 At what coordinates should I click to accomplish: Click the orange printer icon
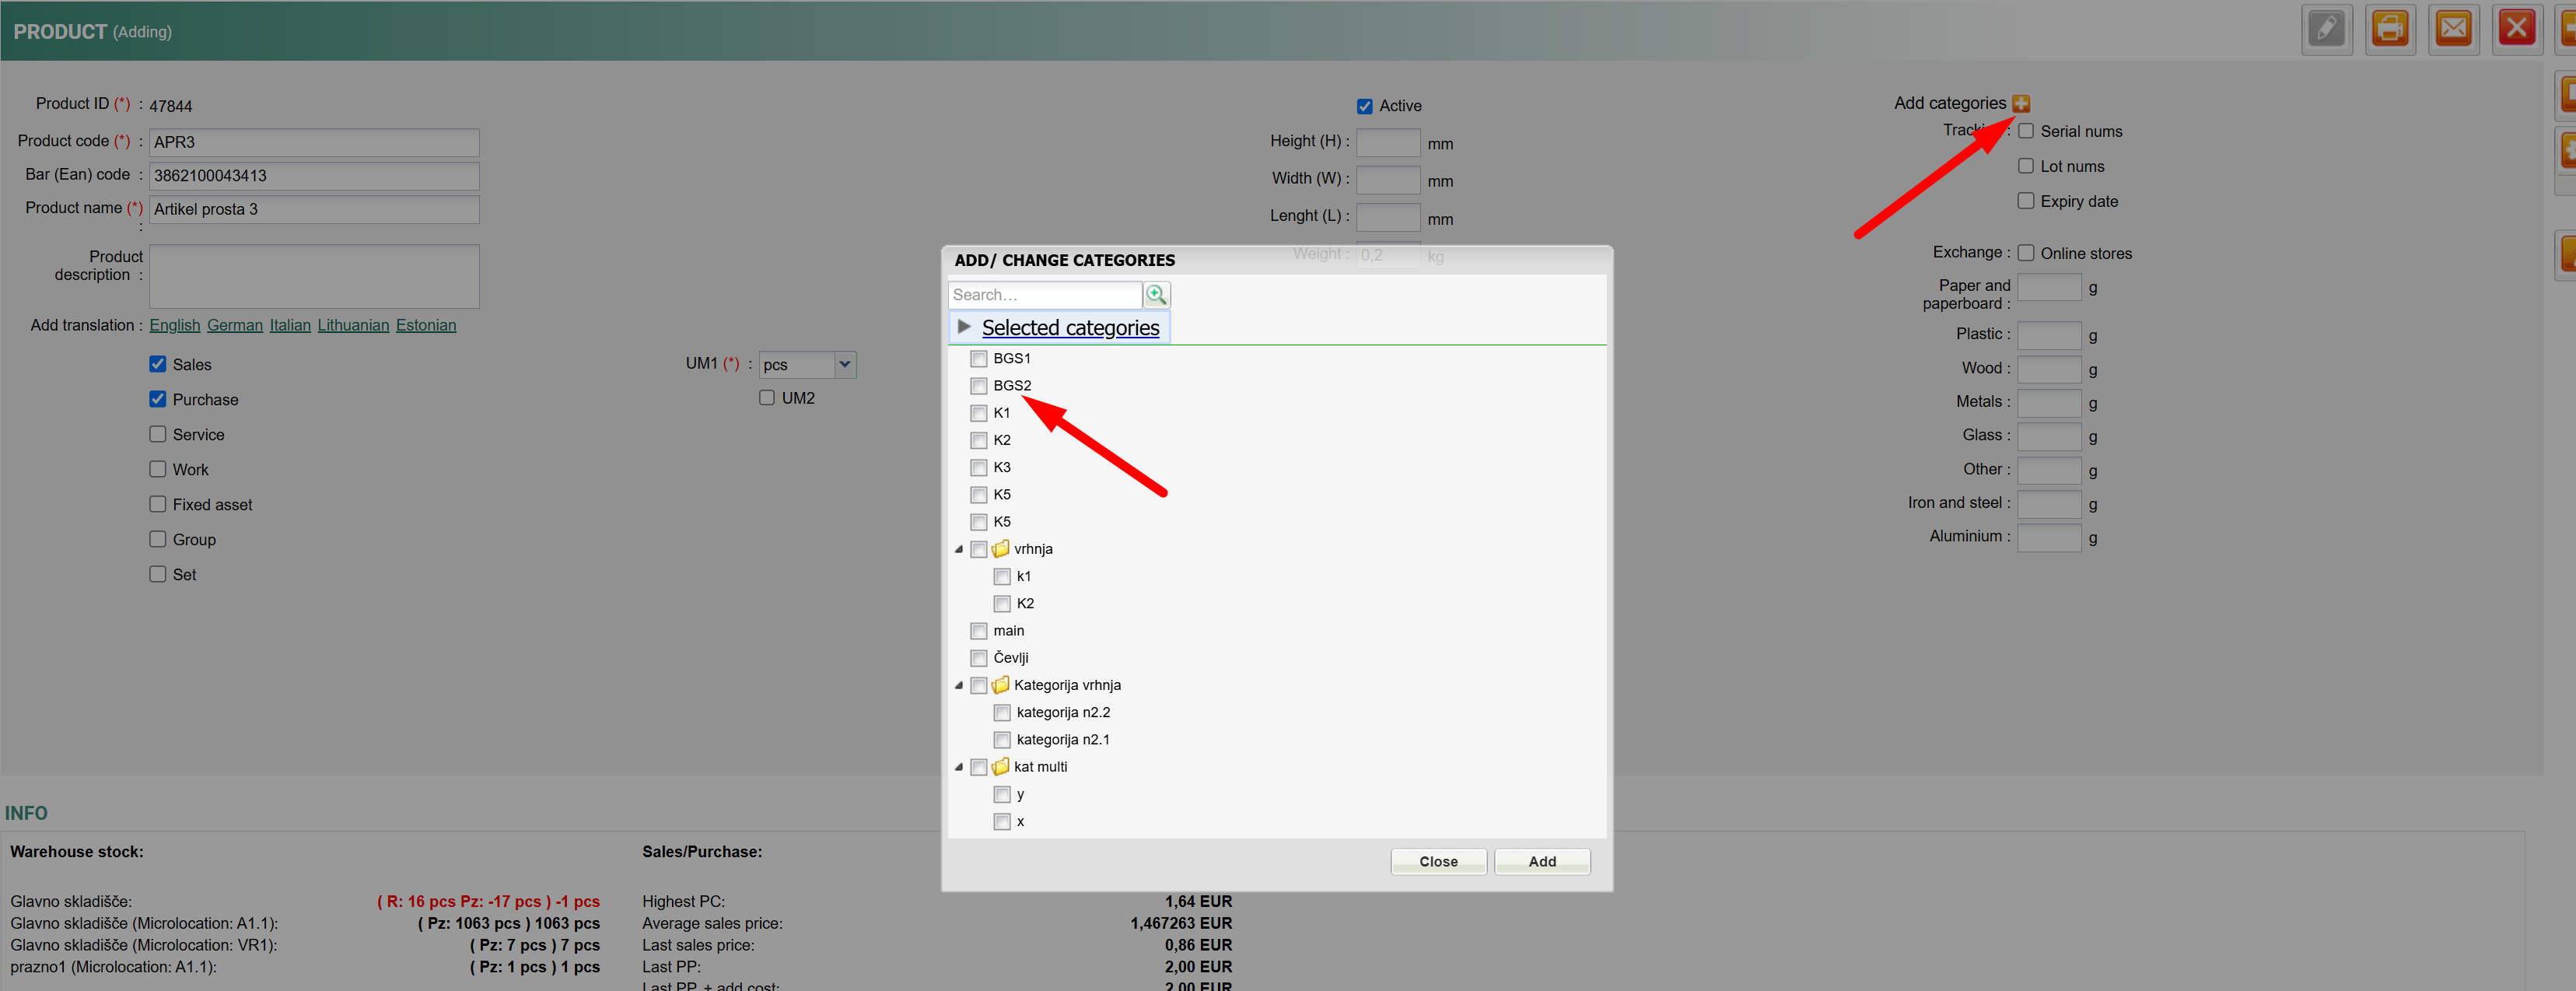pos(2389,29)
